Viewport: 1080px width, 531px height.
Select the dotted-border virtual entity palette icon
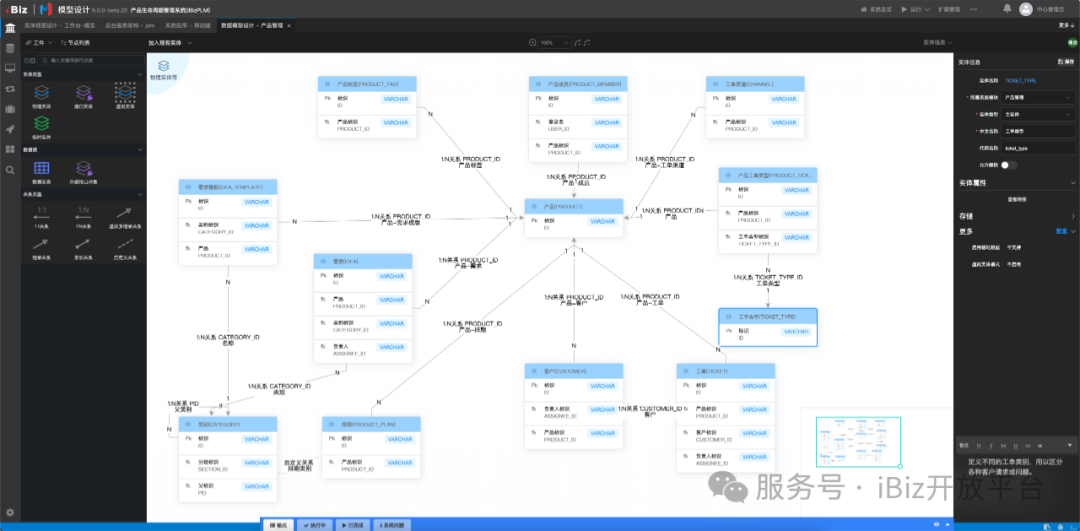[125, 92]
